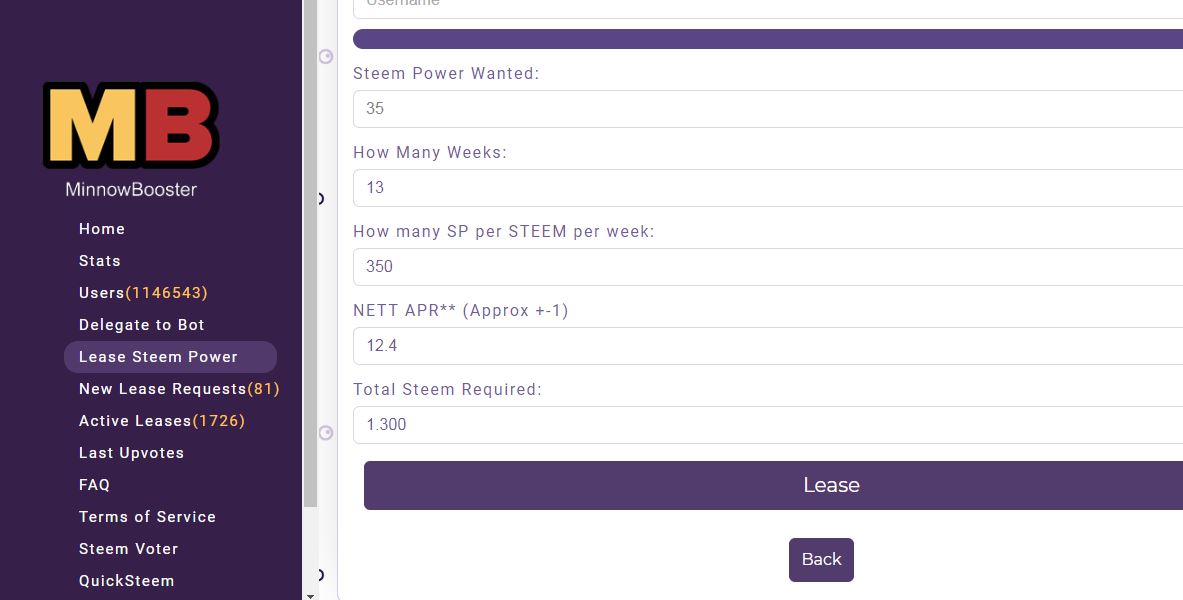Click the purple bar under the Username field
This screenshot has height=600, width=1183.
pos(768,39)
